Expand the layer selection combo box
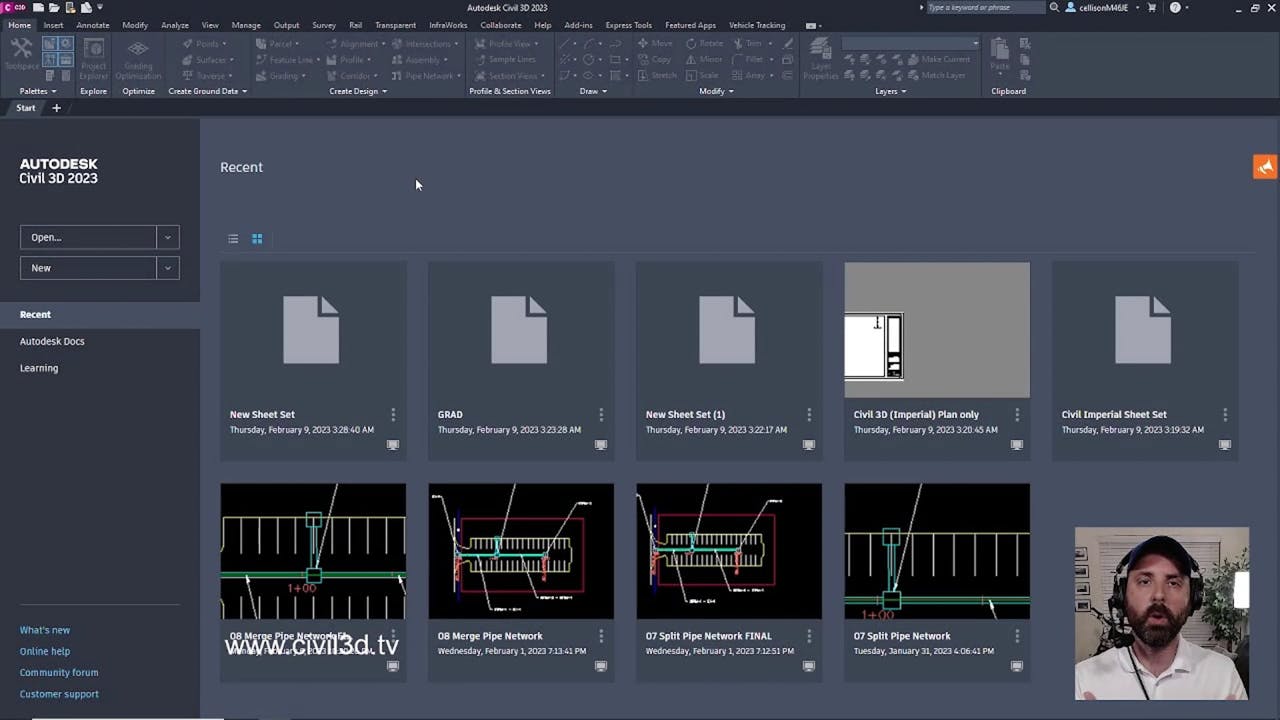 [x=975, y=43]
